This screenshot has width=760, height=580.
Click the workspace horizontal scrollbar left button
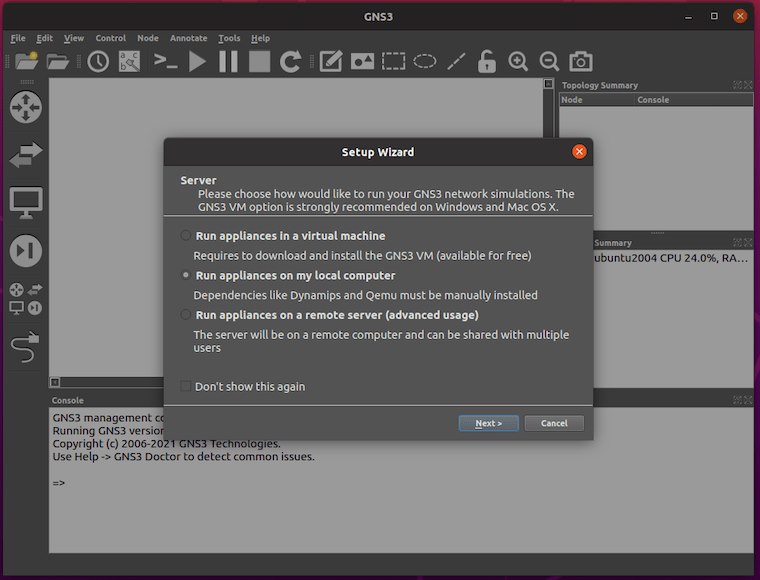point(55,382)
